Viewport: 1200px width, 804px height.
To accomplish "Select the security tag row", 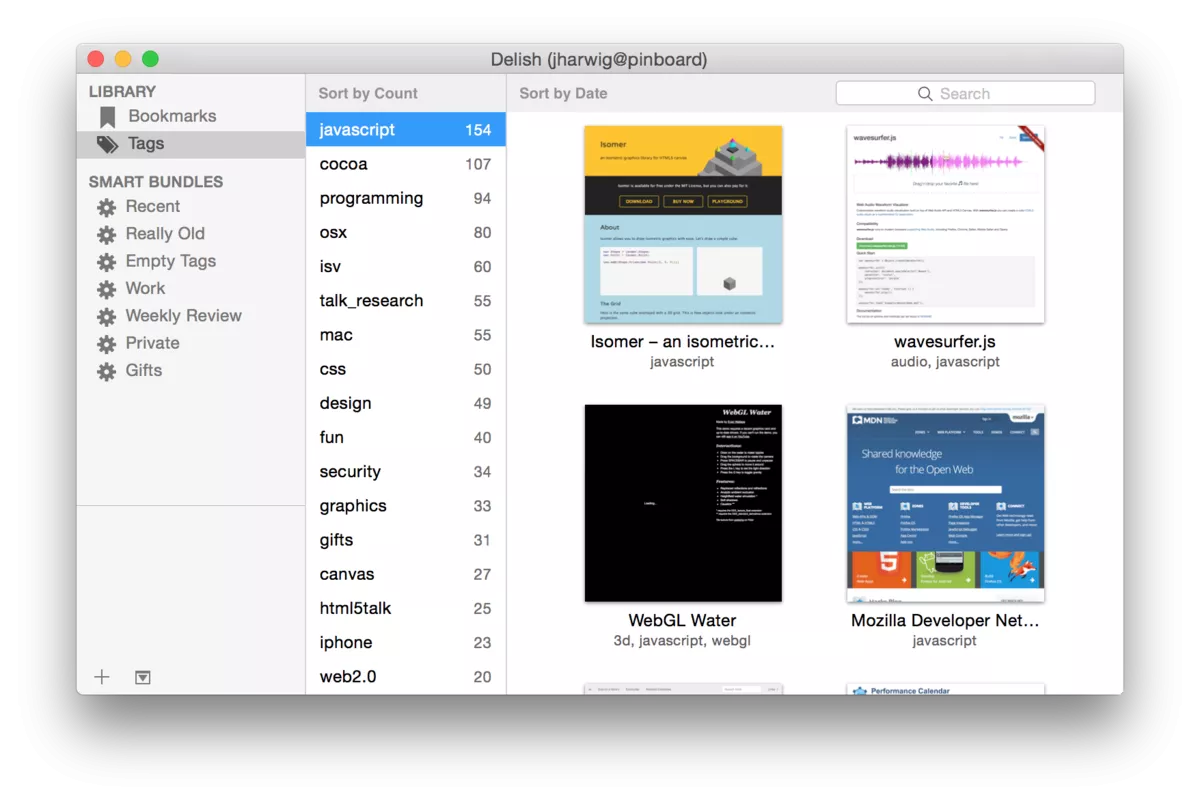I will click(x=406, y=472).
